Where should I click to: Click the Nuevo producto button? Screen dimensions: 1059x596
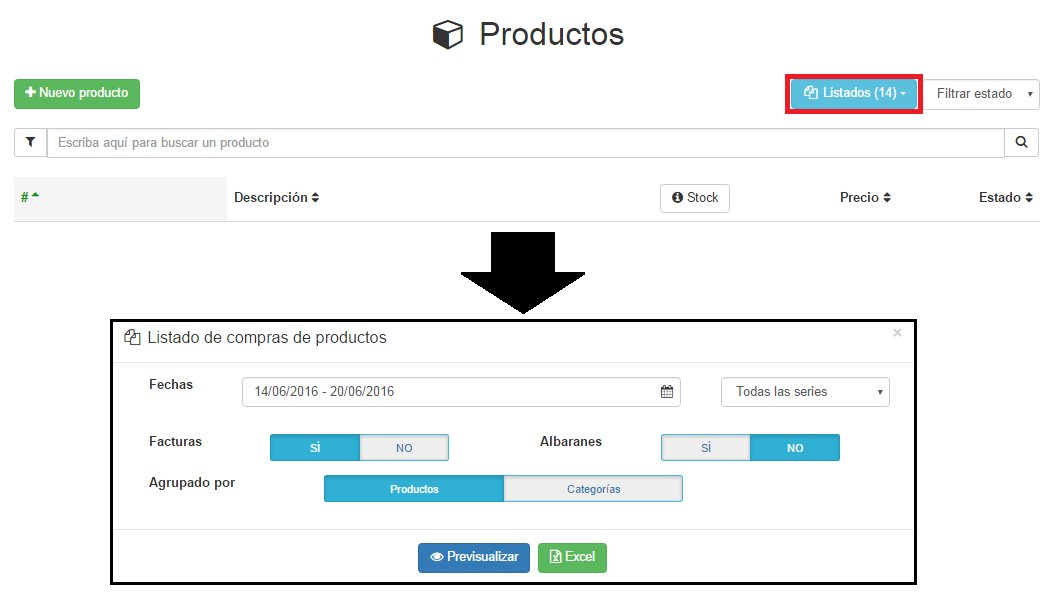click(x=77, y=93)
